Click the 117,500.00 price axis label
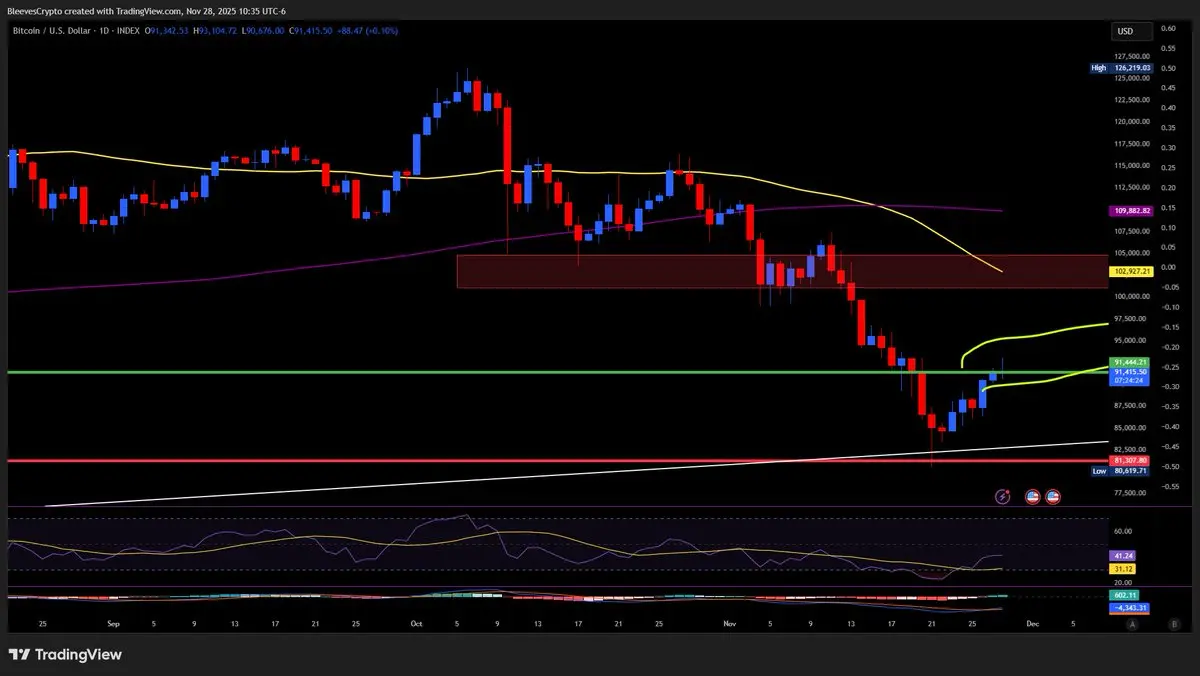 [1133, 143]
